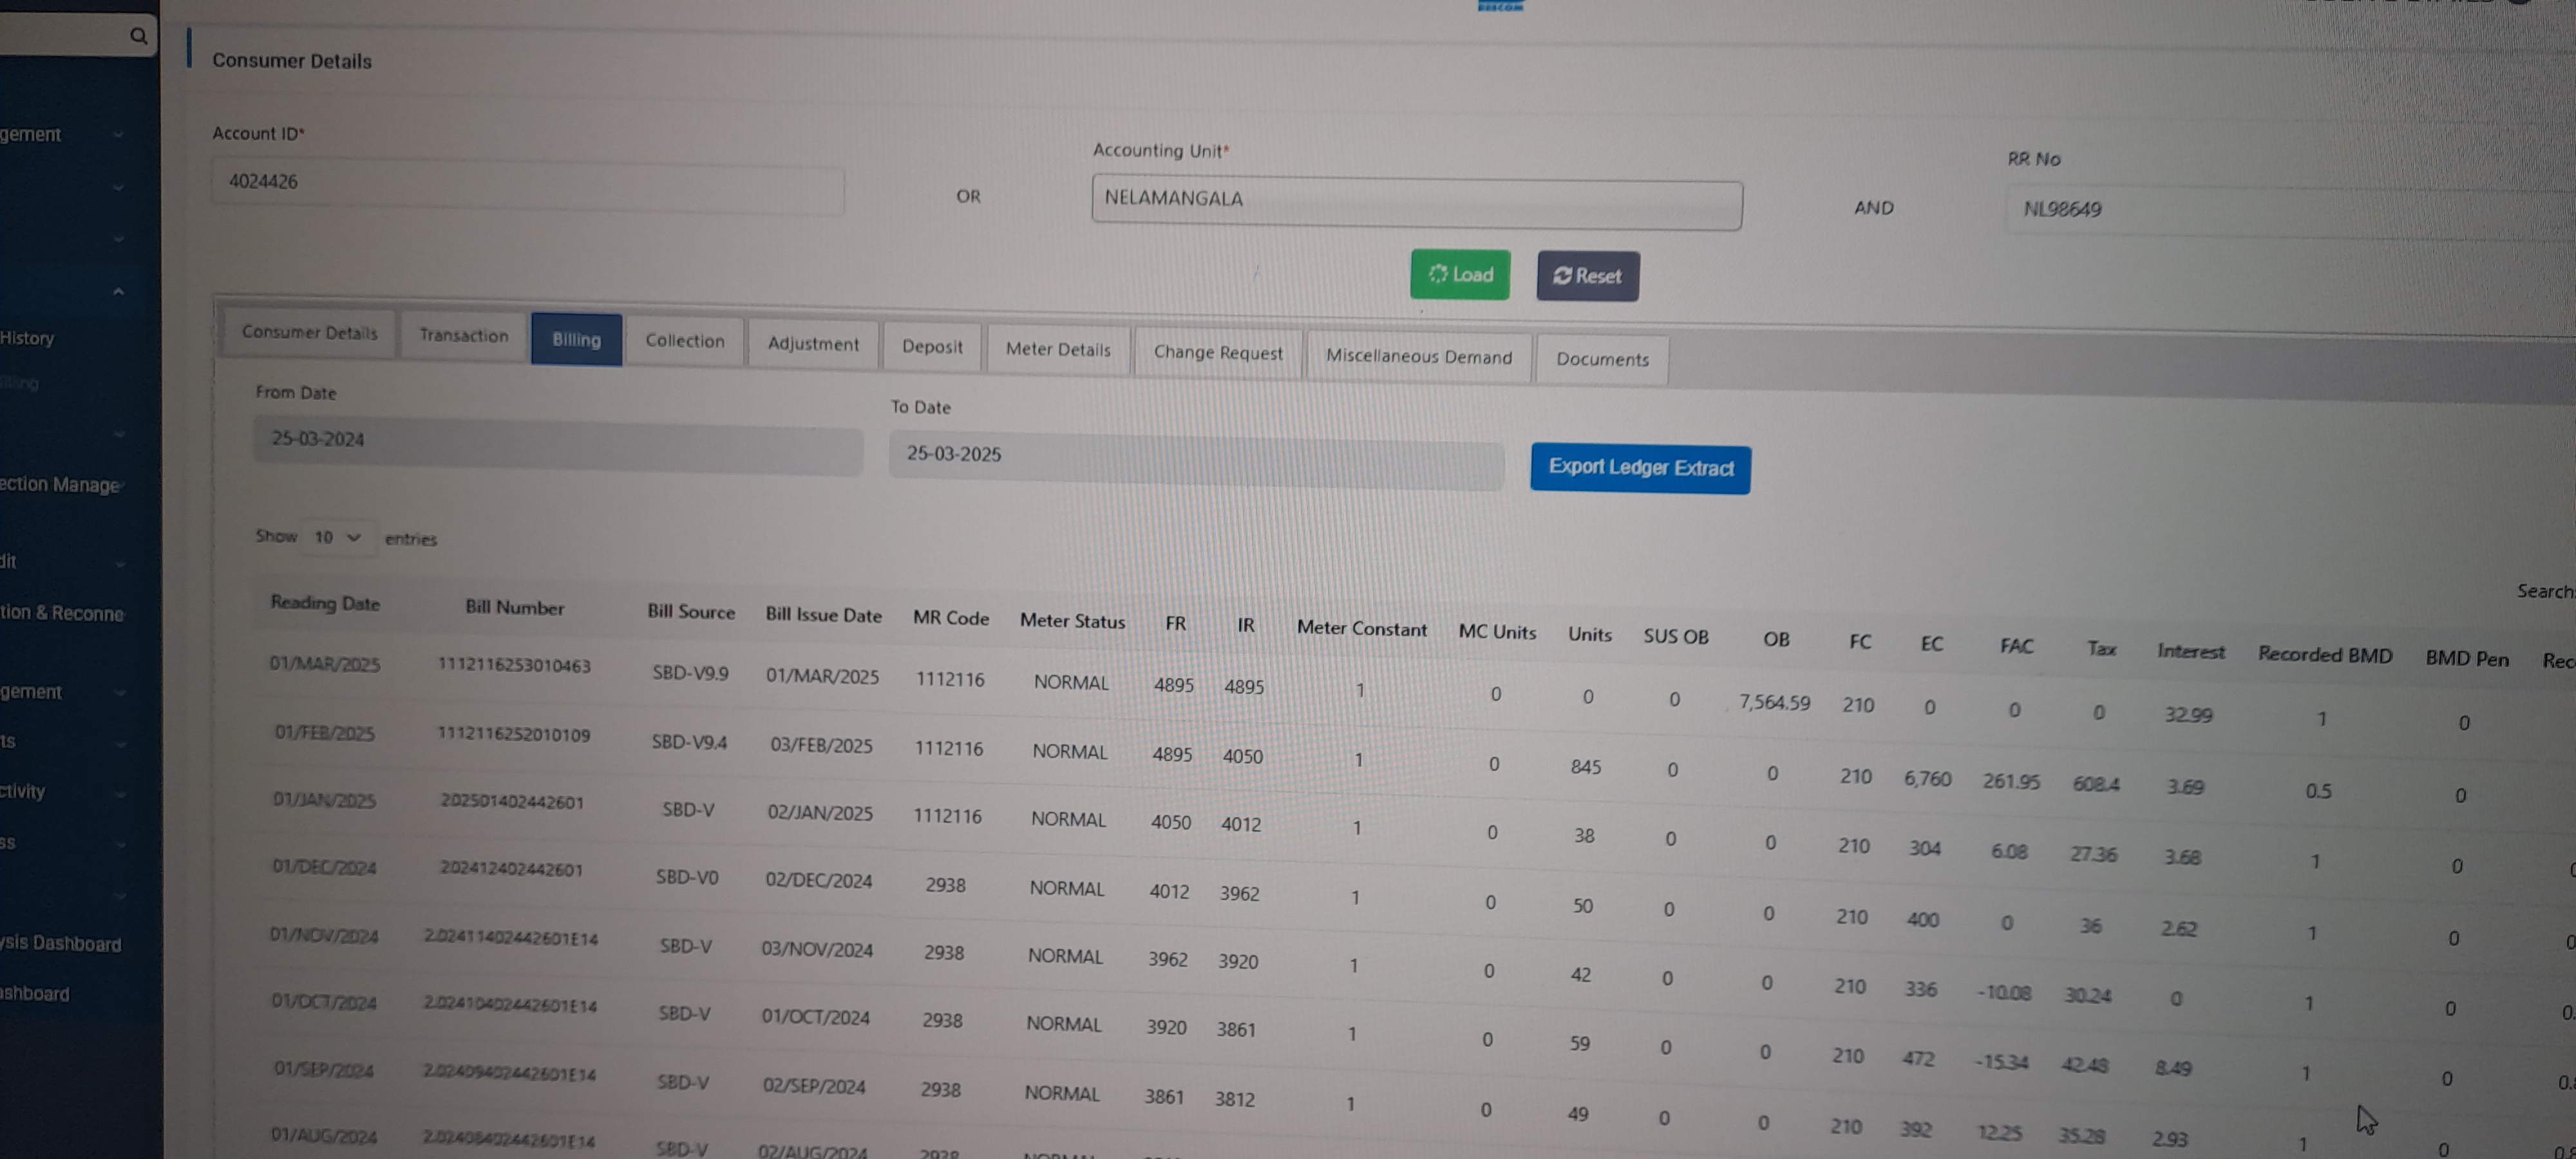This screenshot has width=2576, height=1159.
Task: Go to the Meter Details tab
Action: pyautogui.click(x=1058, y=349)
